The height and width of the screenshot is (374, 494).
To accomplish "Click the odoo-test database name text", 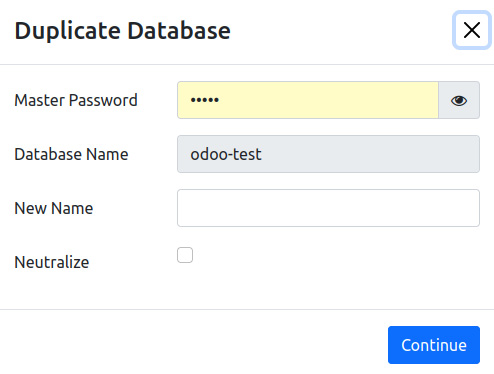I will tap(226, 154).
